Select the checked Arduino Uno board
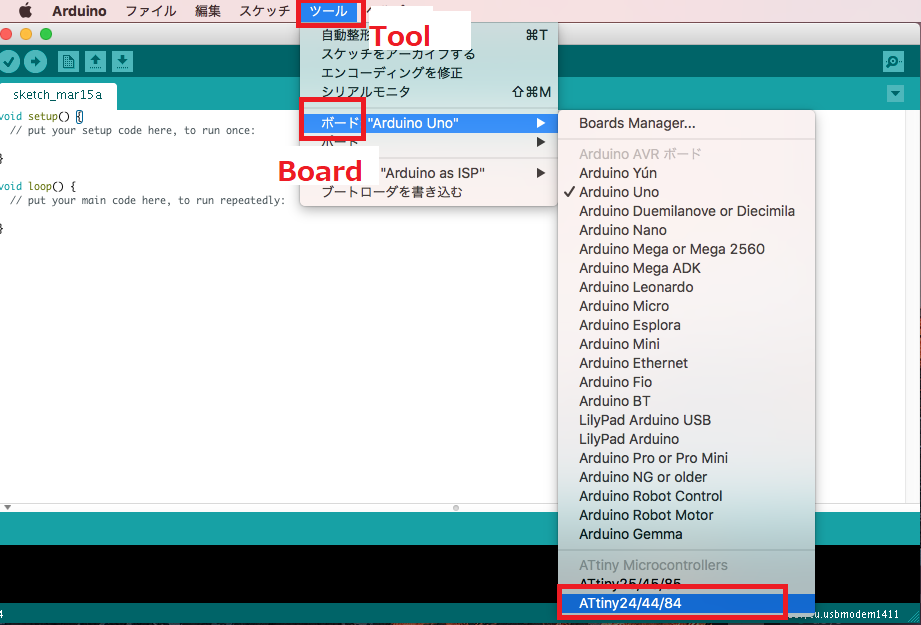 point(686,192)
